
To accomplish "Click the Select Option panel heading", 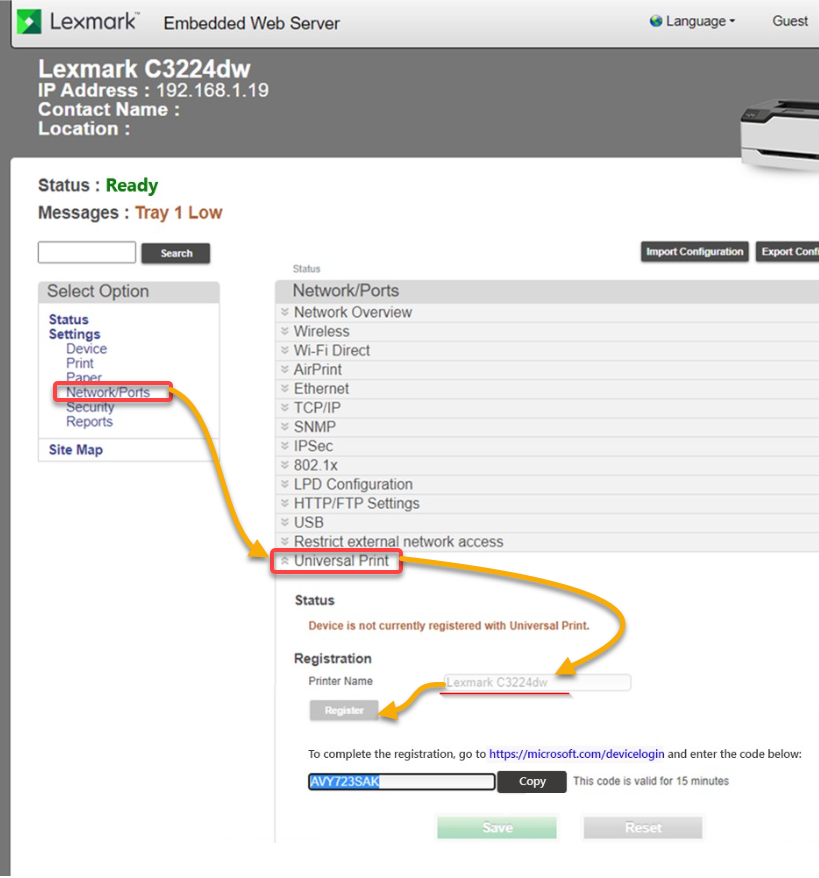I will point(98,291).
